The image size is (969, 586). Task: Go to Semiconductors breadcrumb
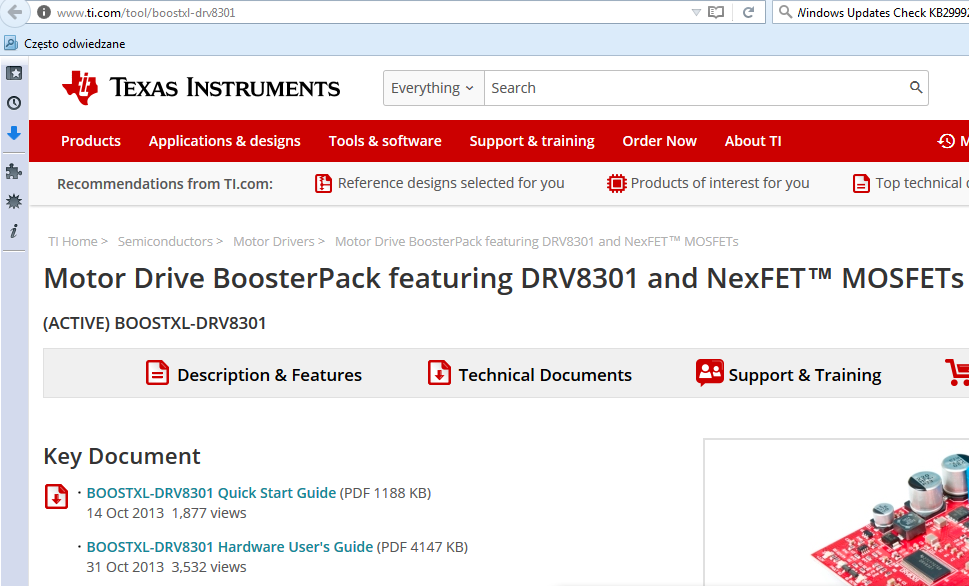165,242
